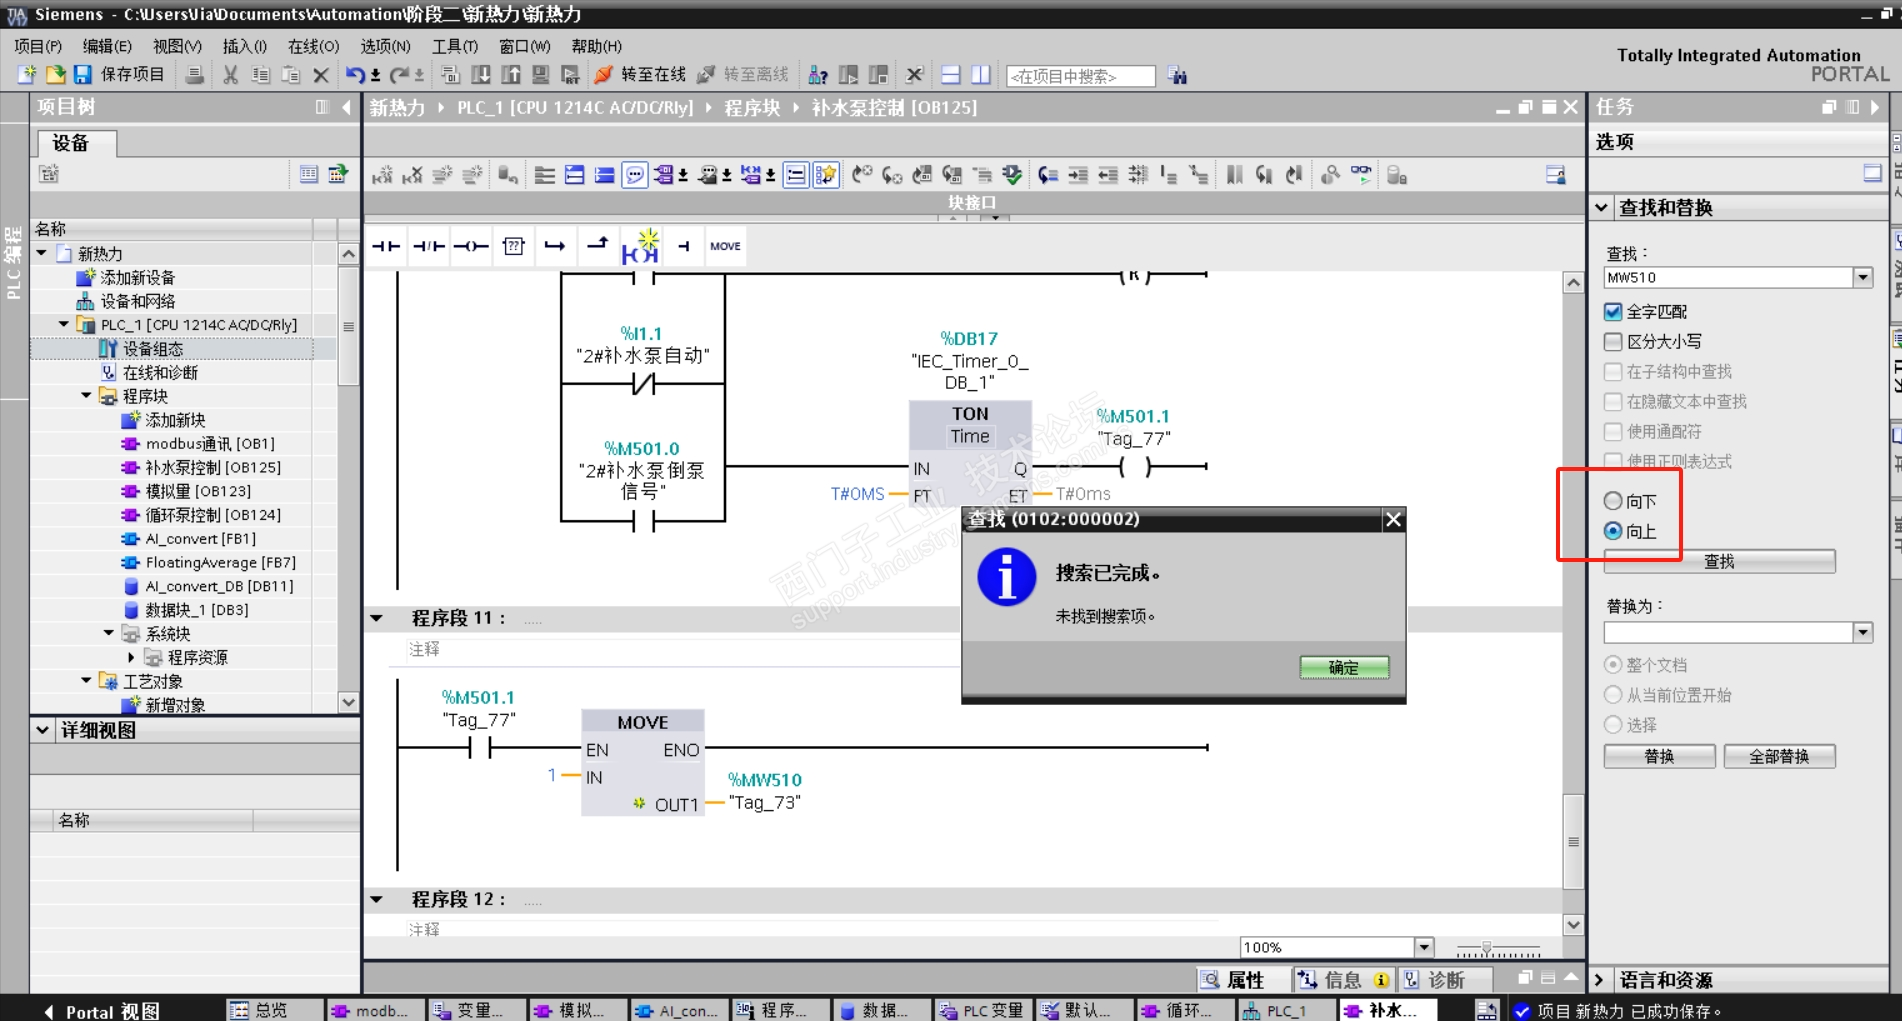
Task: Click the go online icon
Action: tap(604, 75)
